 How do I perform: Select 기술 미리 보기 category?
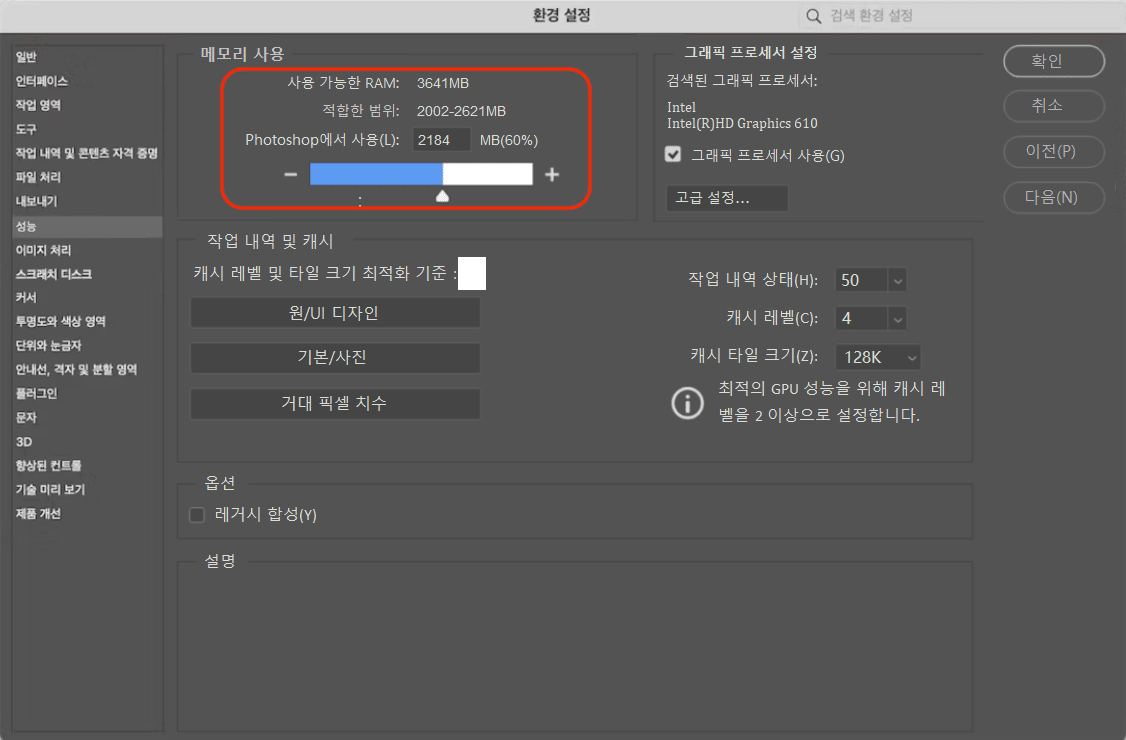[50, 489]
